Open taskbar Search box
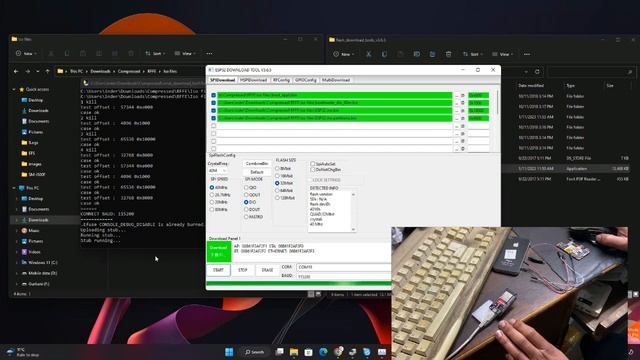The height and width of the screenshot is (360, 640). 254,351
